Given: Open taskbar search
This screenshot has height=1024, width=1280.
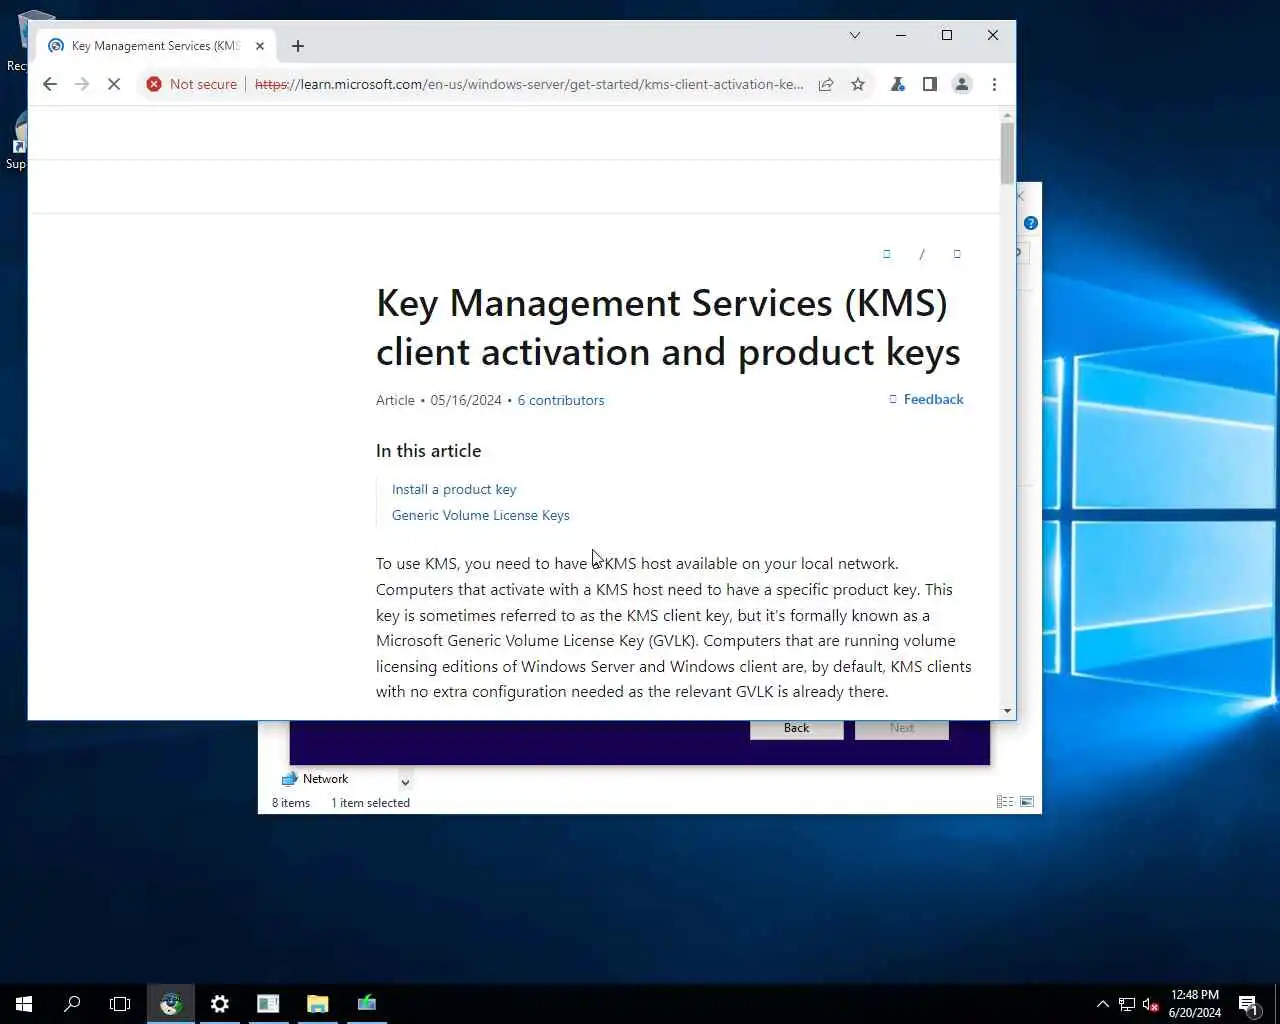Looking at the screenshot, I should point(72,1004).
